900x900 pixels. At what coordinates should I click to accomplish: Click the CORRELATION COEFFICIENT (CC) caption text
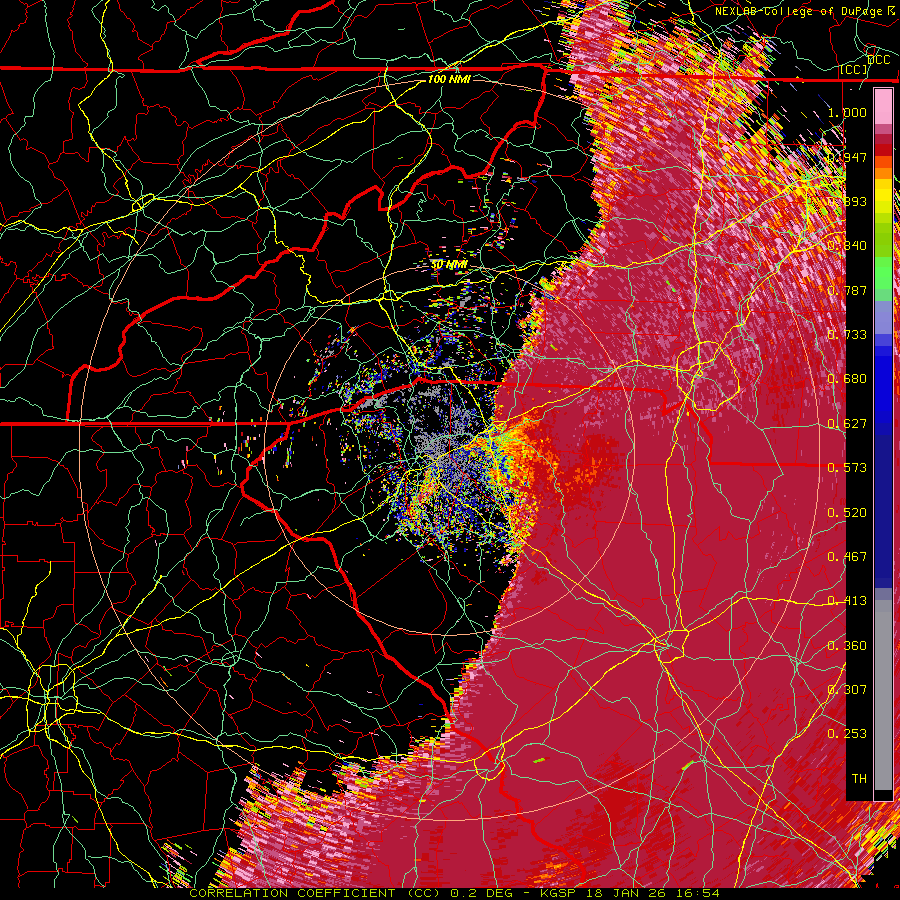pos(315,893)
